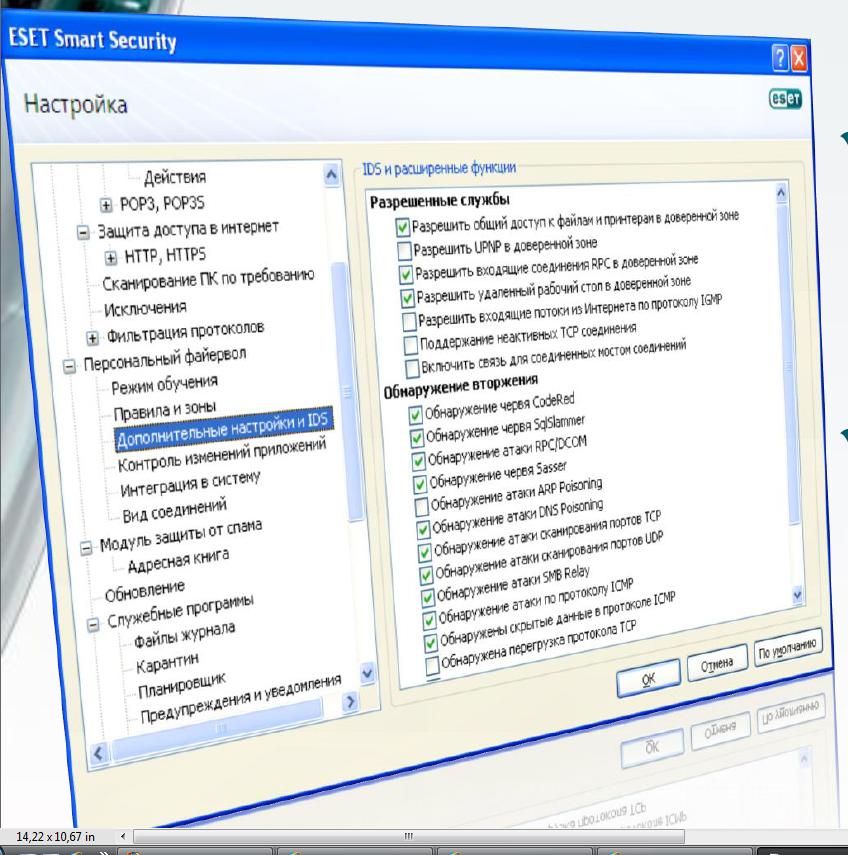Screen dimensions: 848x855
Task: Select 'Режим обучения' under firewall
Action: pyautogui.click(x=164, y=384)
